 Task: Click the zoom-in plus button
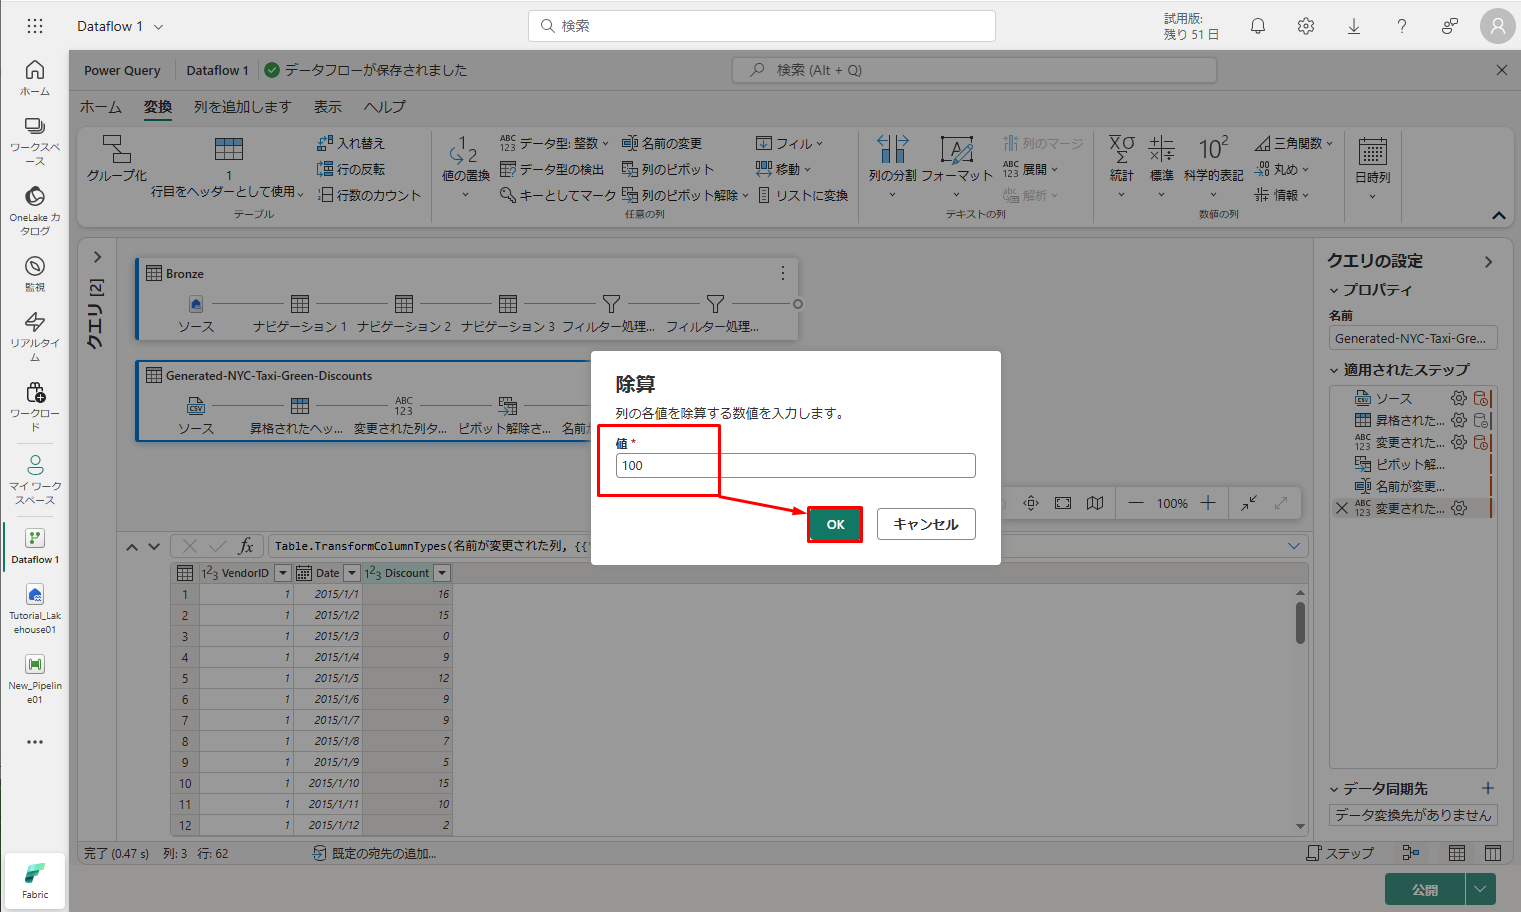pos(1208,503)
